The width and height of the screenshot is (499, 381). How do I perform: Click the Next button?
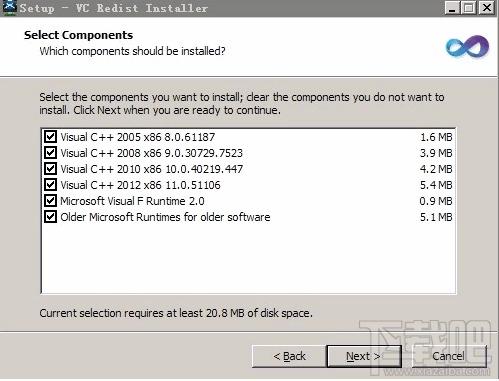[364, 356]
